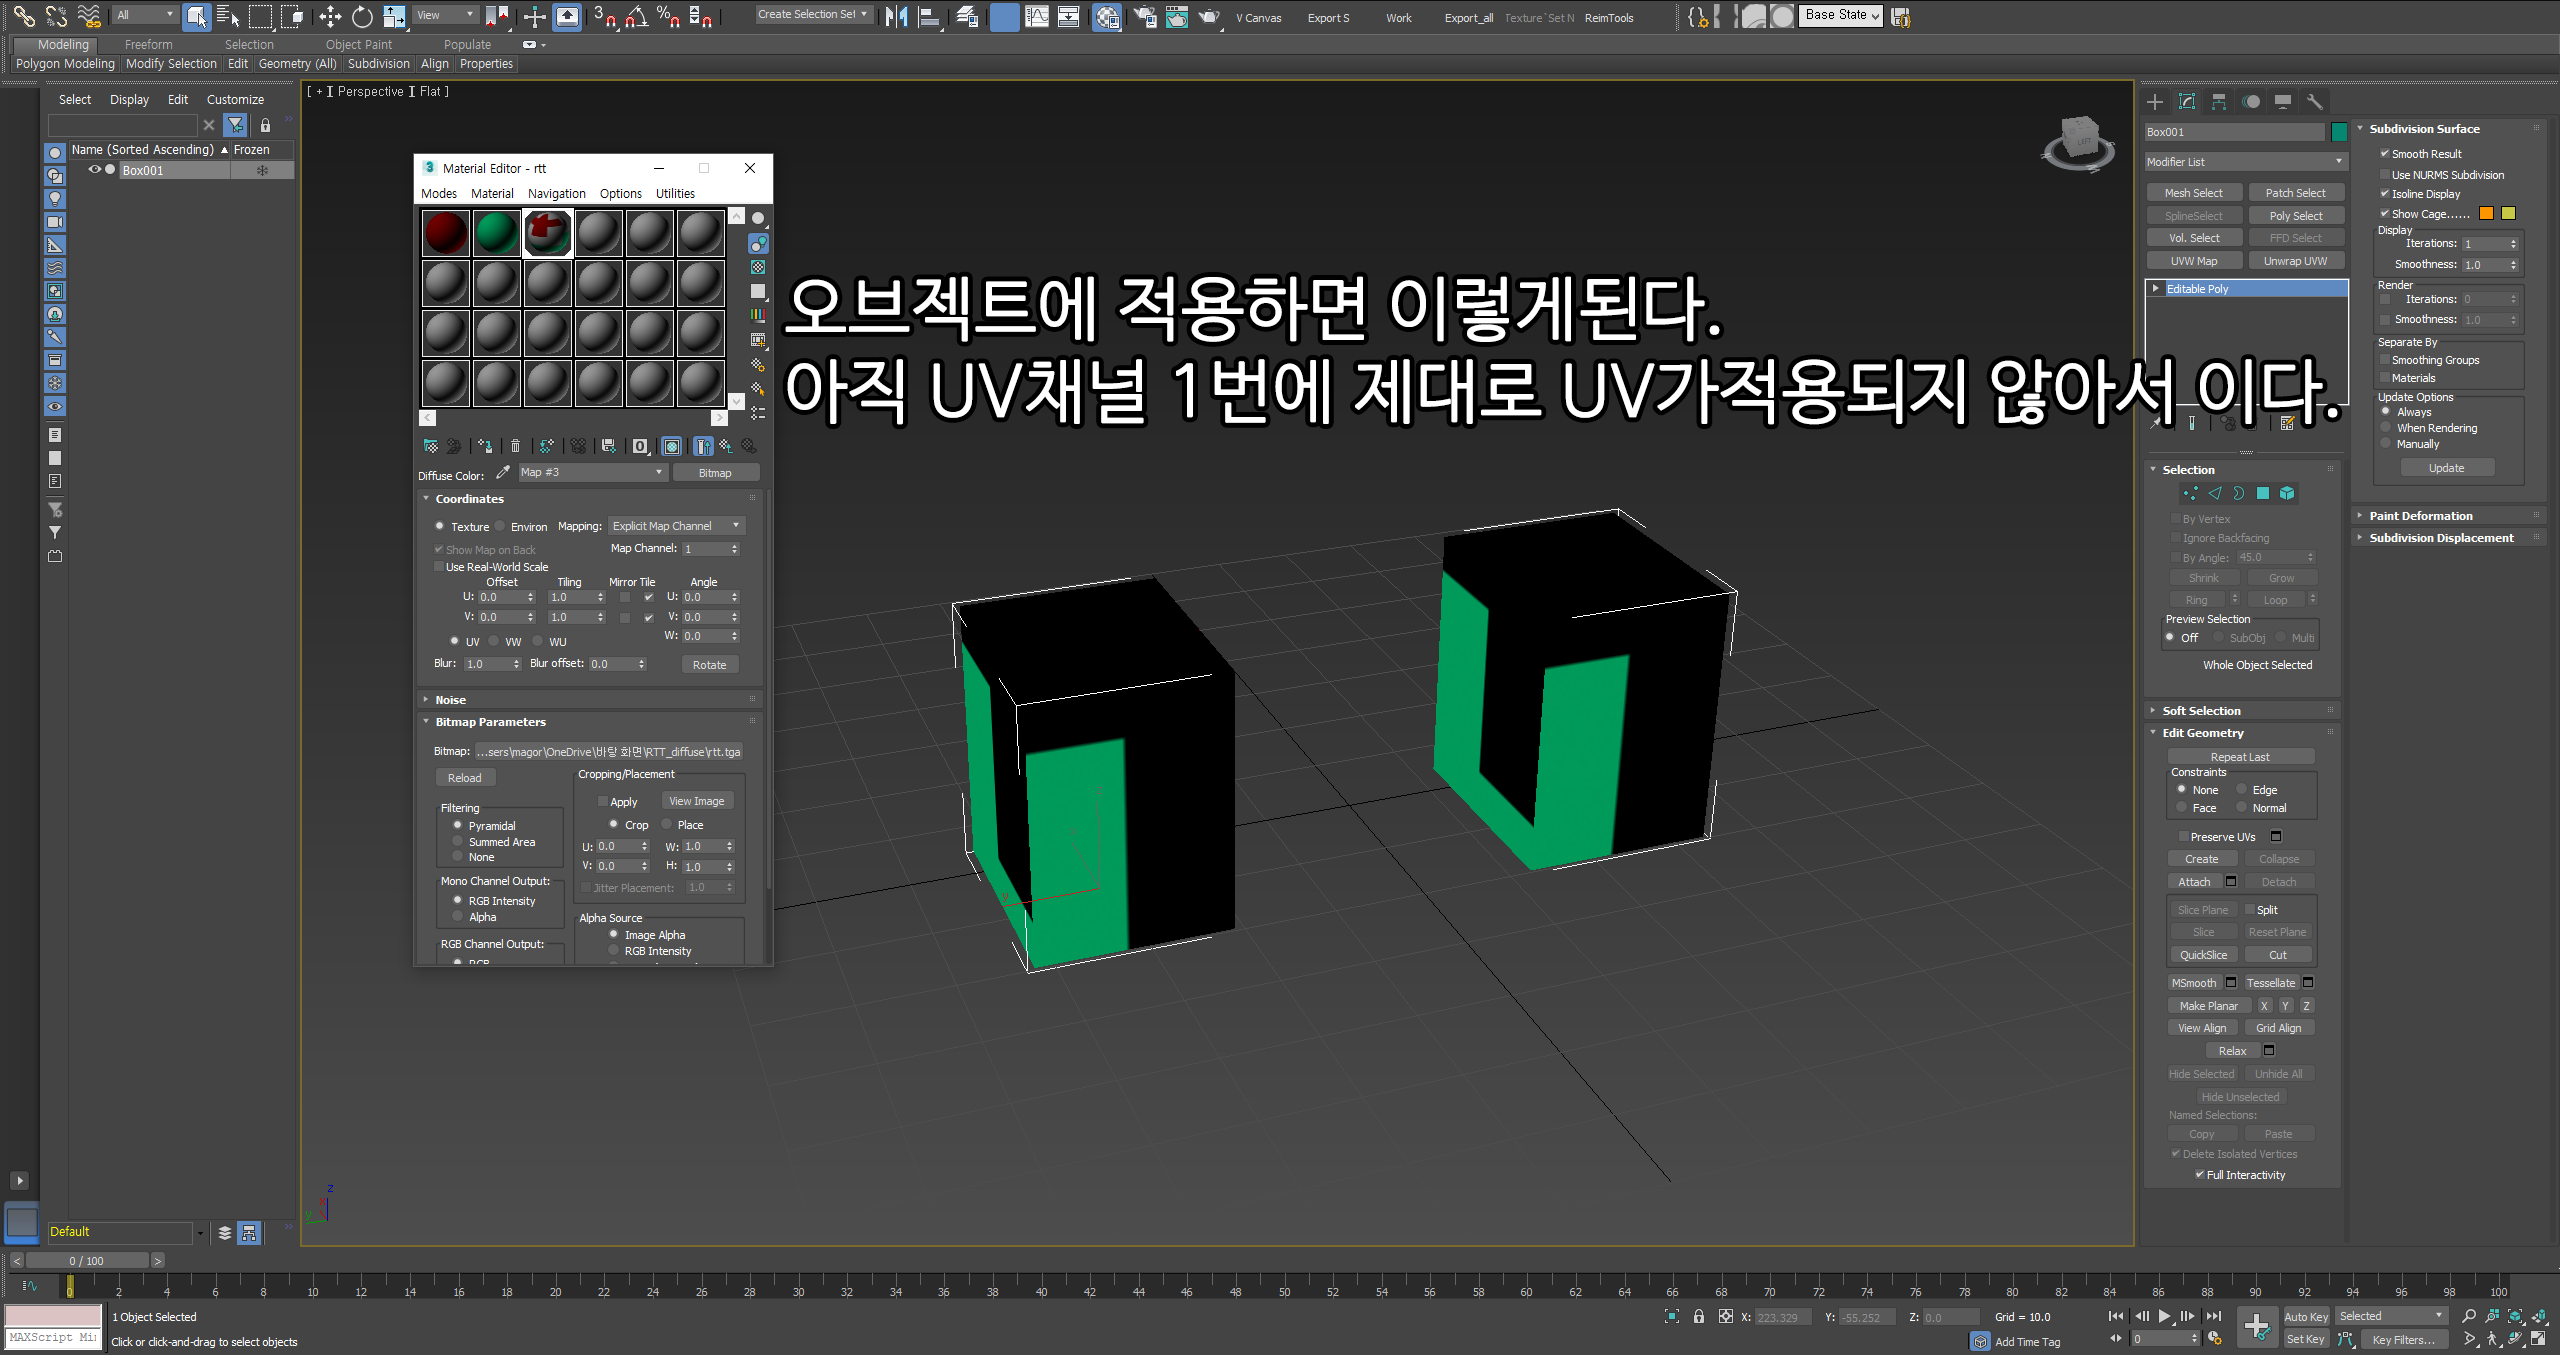Toggle Show Shaded Material in Viewport icon
2560x1355 pixels.
[x=672, y=446]
